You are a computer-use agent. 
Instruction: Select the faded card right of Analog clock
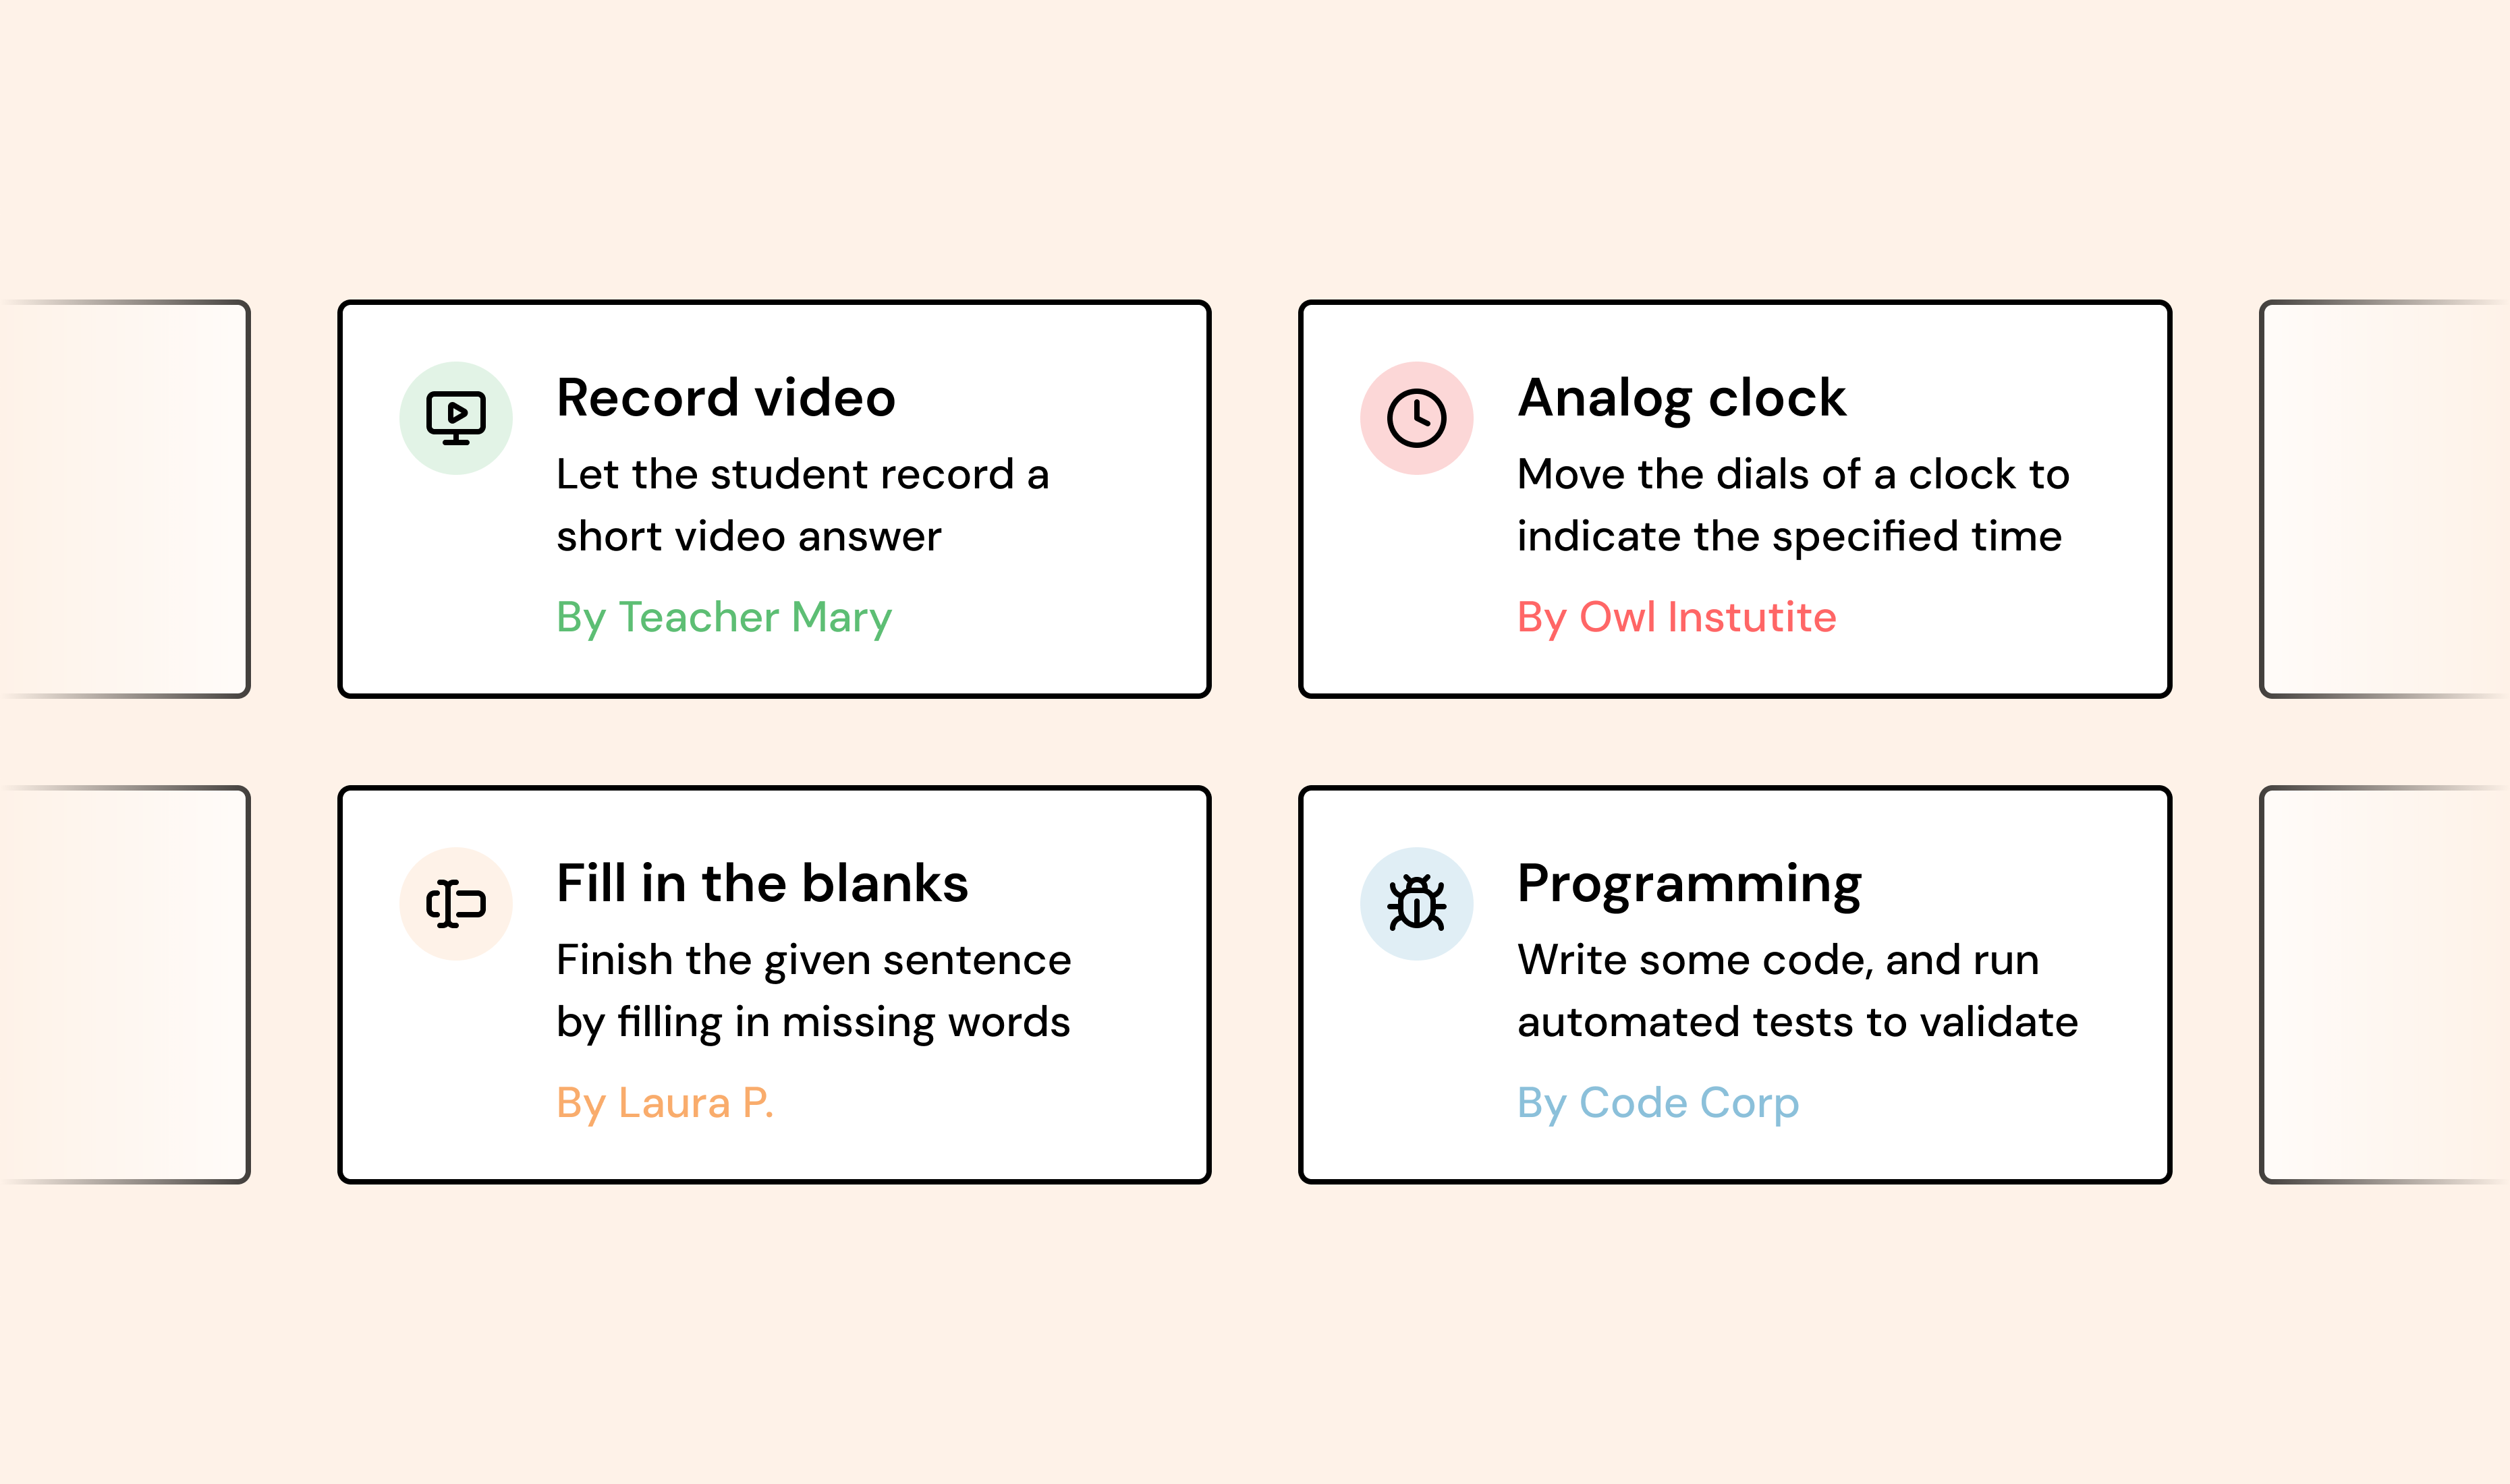2384,499
